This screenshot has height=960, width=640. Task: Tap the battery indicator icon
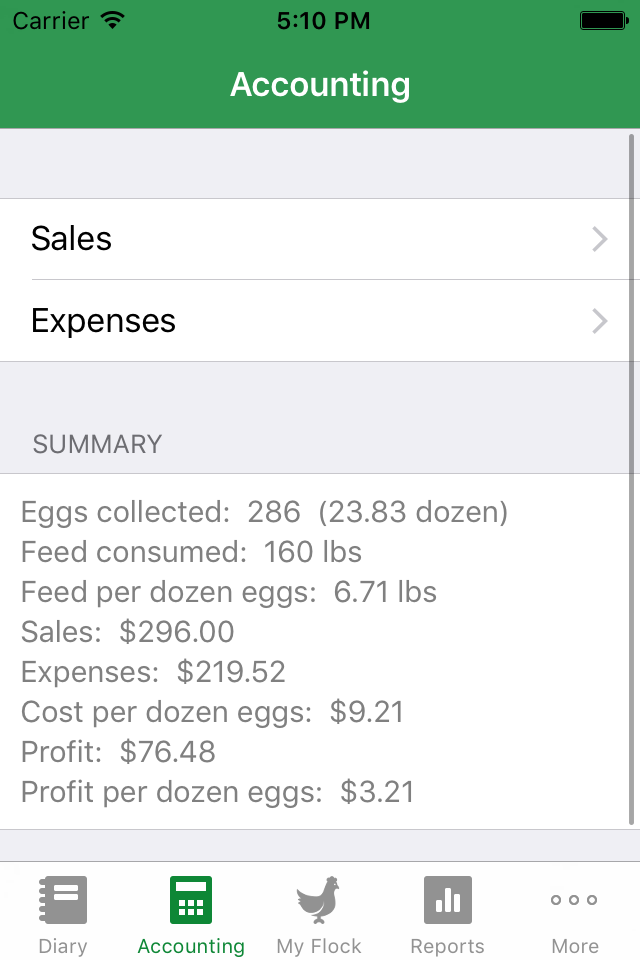(x=604, y=20)
